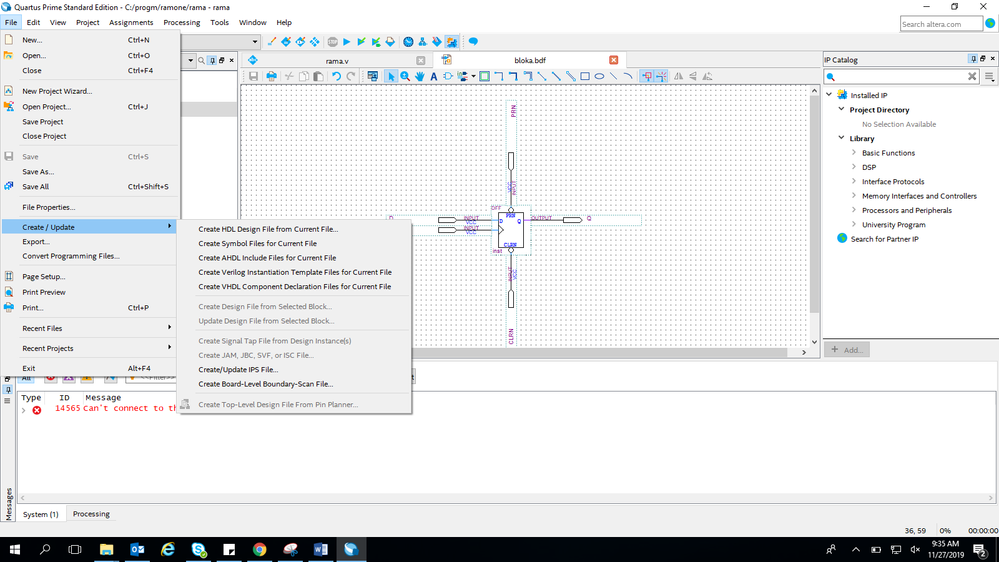Switch to the rama.v tab
Screen dimensions: 999x562
[337, 61]
